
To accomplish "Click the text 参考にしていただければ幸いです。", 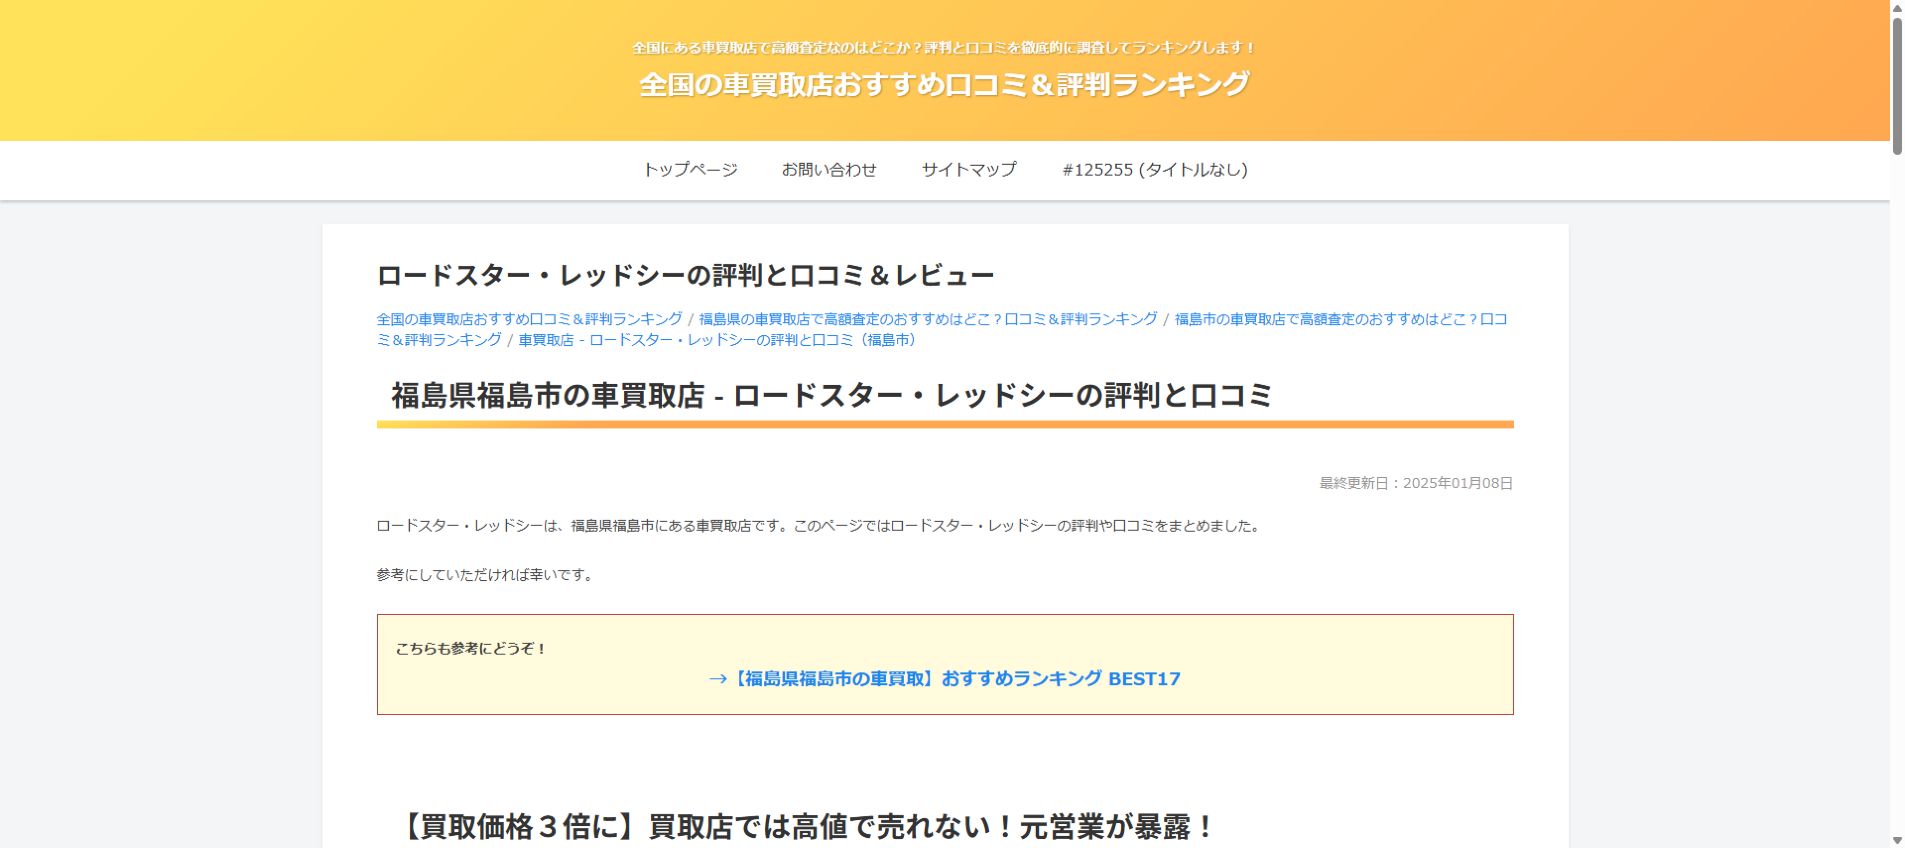I will [x=487, y=575].
